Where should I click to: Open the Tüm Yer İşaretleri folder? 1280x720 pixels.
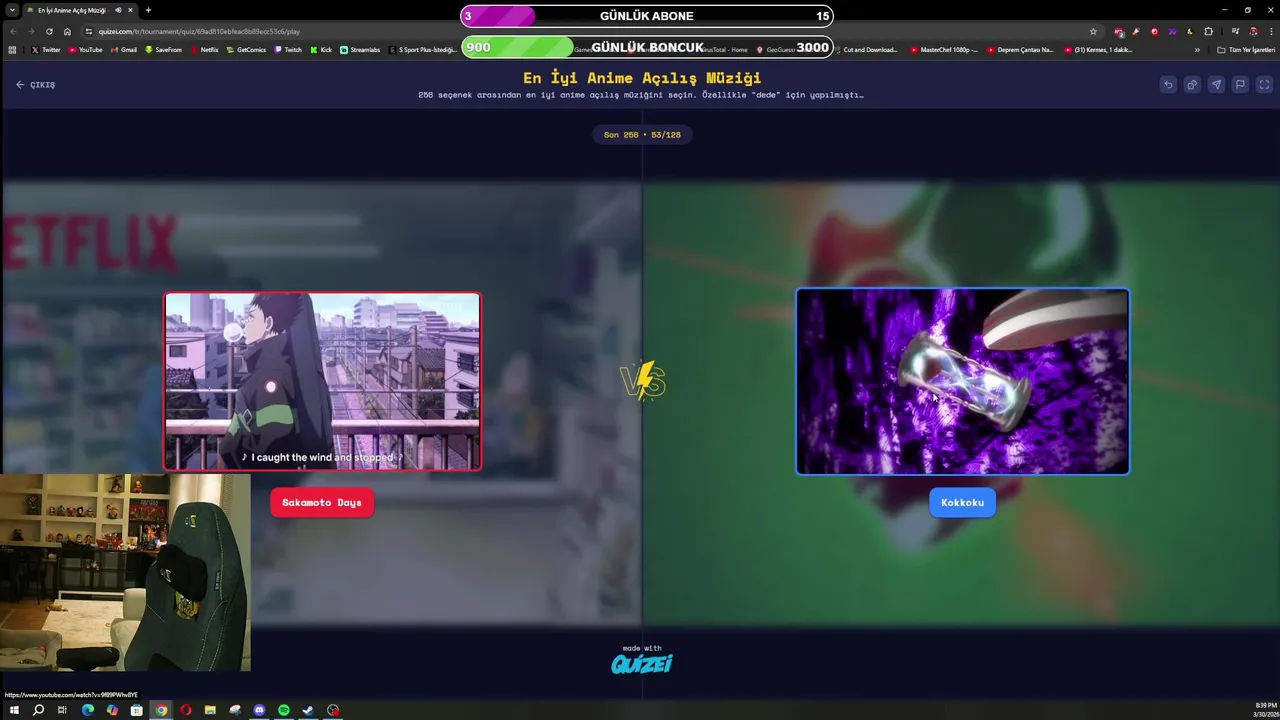click(x=1246, y=49)
